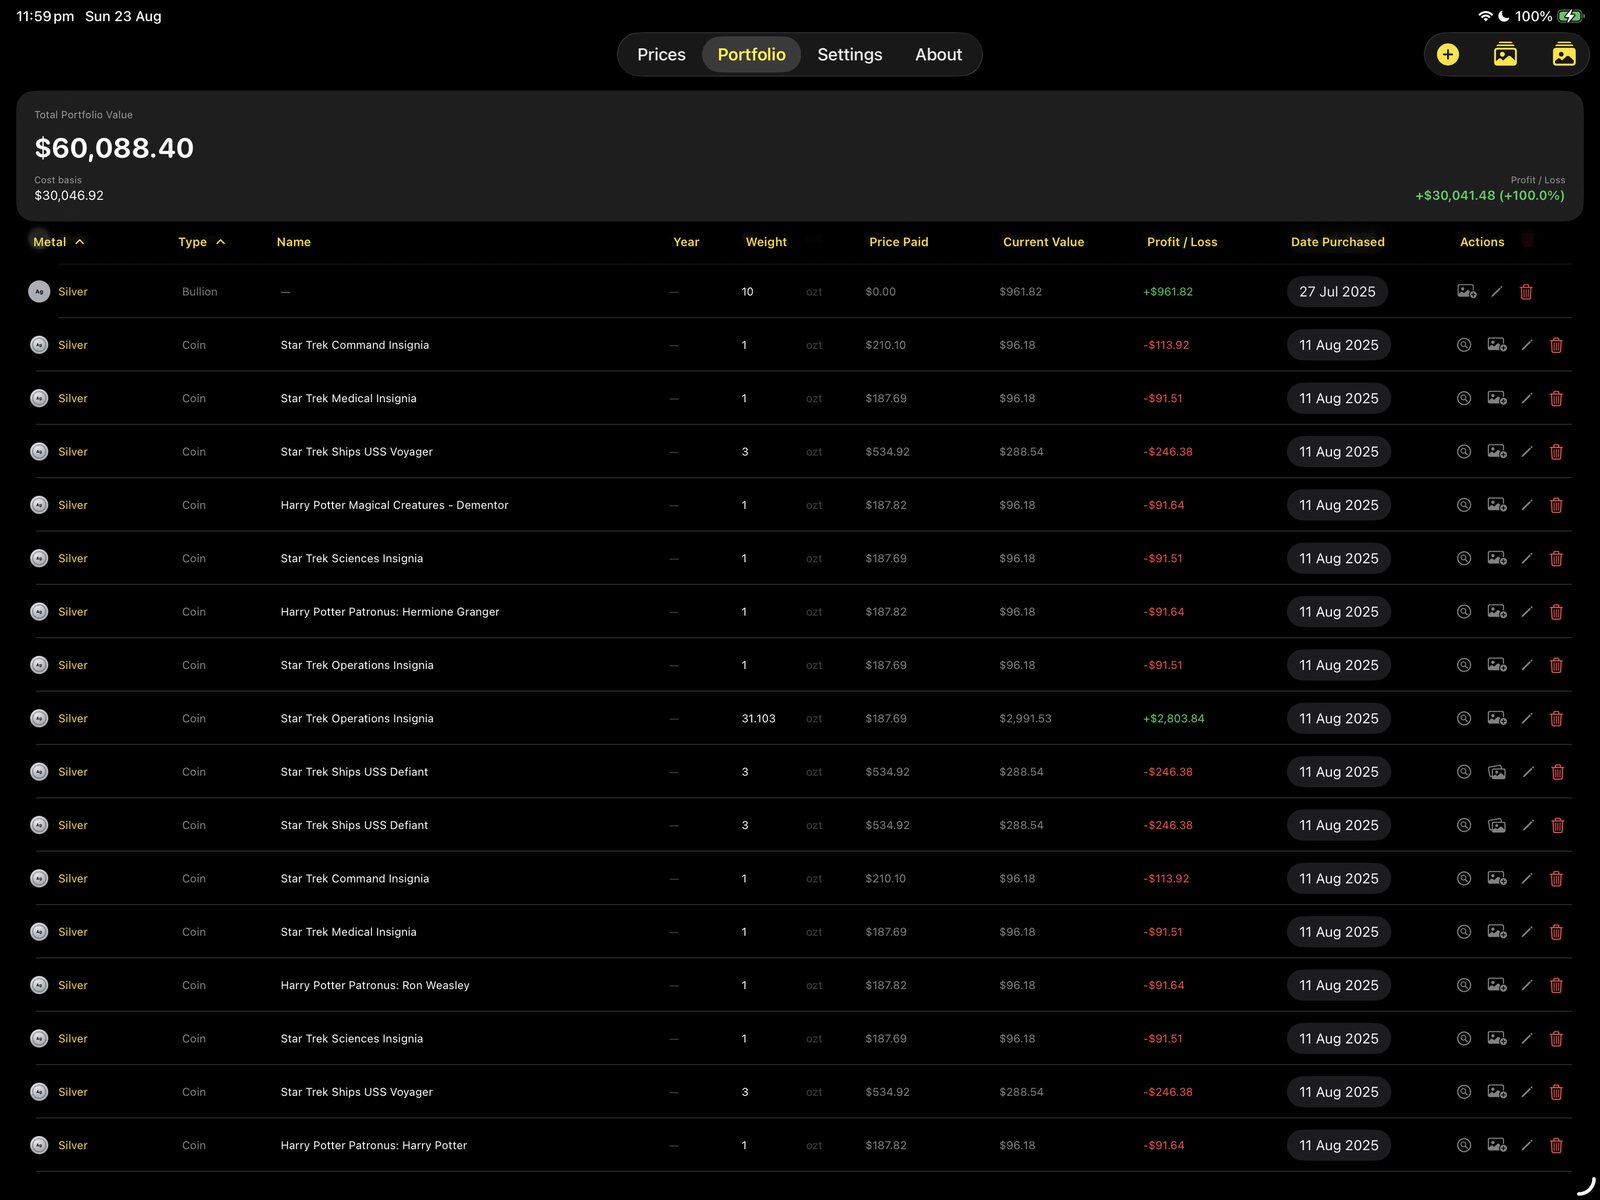Edit the Silver Bullion entry with pencil
Image resolution: width=1600 pixels, height=1200 pixels.
coord(1497,292)
